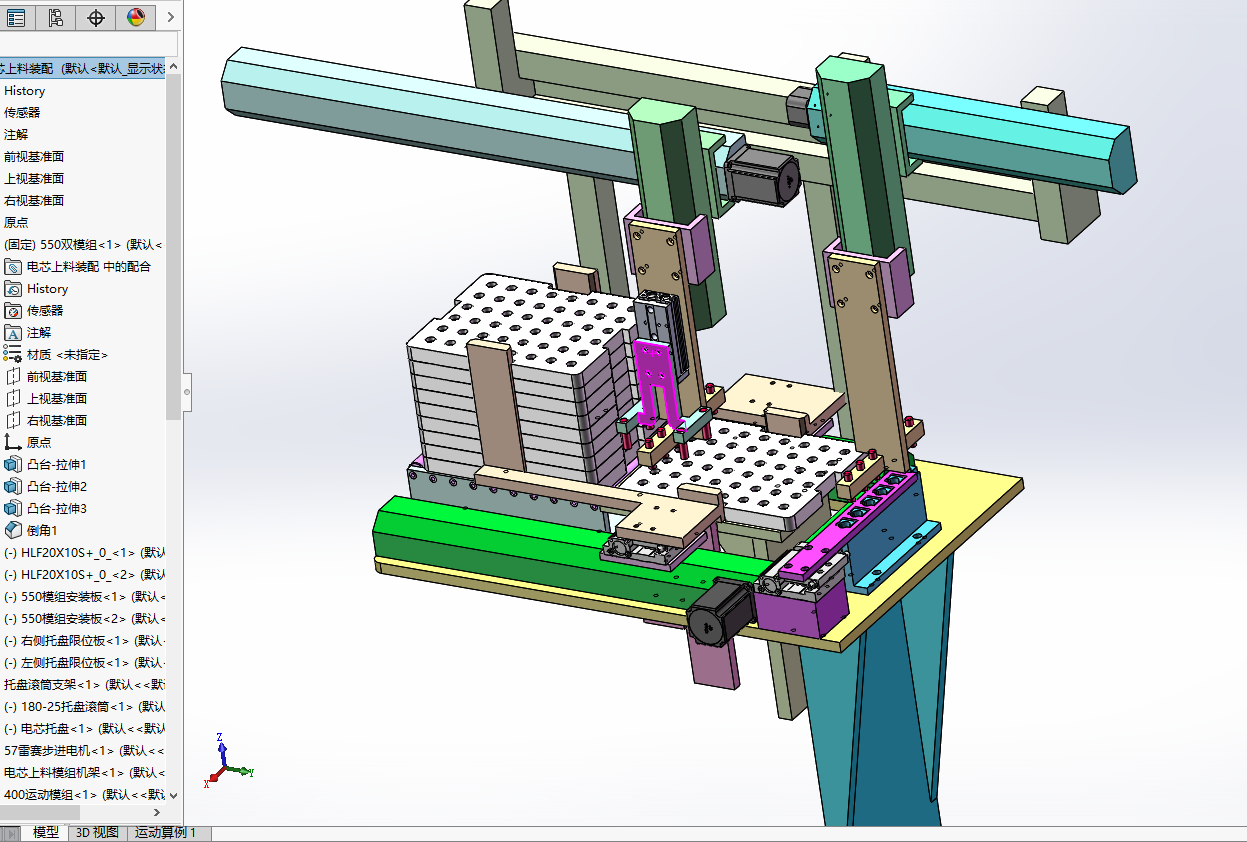This screenshot has height=842, width=1247.
Task: Select the 左侧托盘限位板<1> component
Action: pos(83,662)
